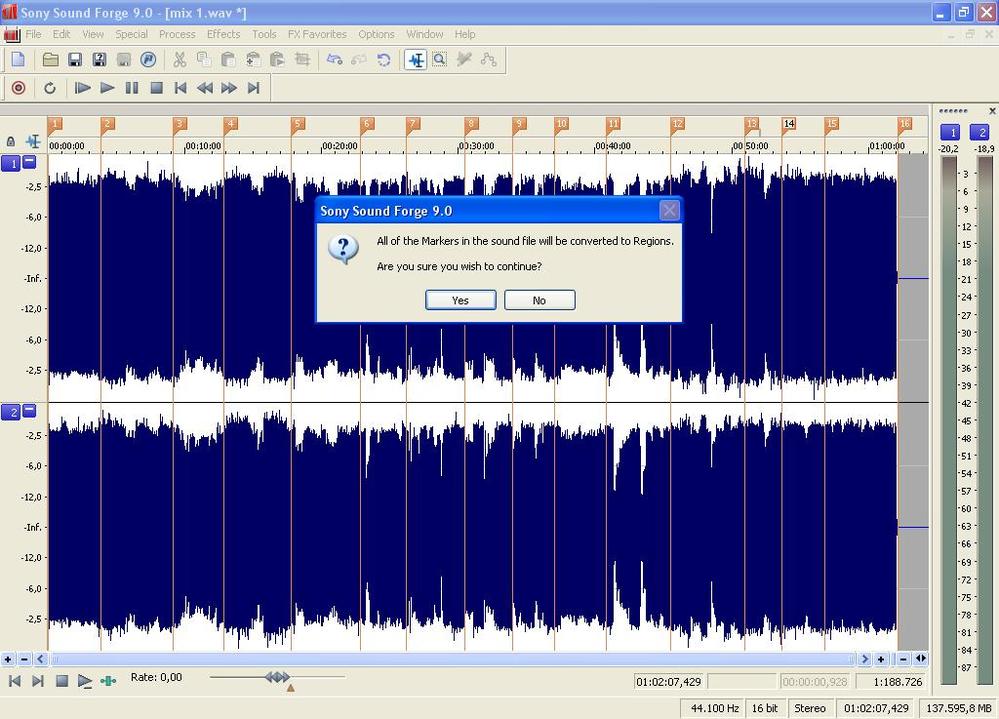Click sample rate 44.100 Hz in status bar
This screenshot has width=999, height=719.
click(715, 708)
